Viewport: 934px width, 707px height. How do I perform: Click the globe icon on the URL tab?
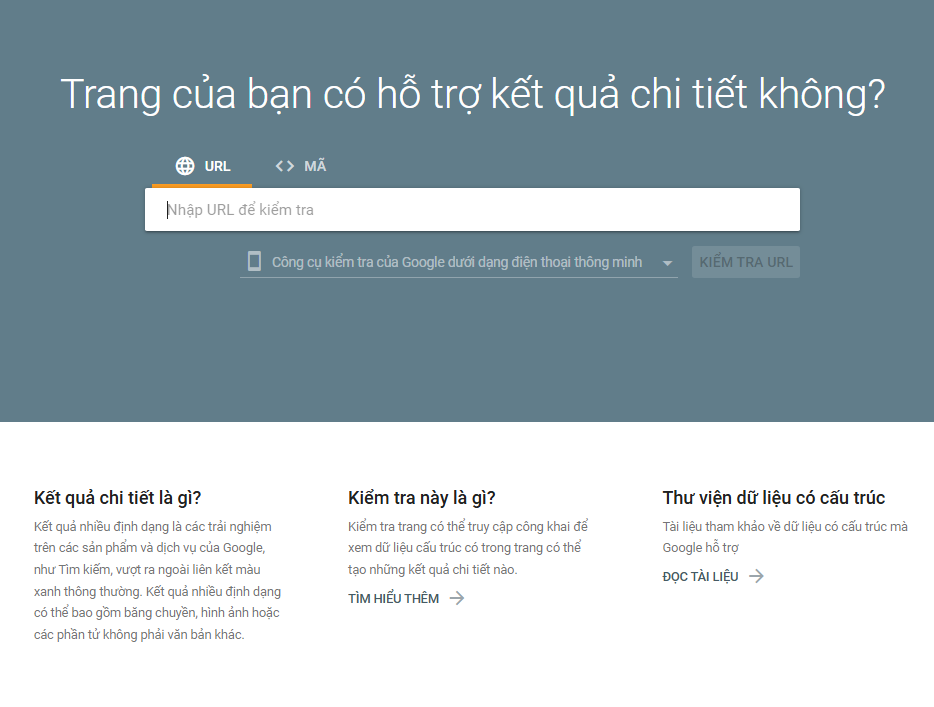pyautogui.click(x=185, y=166)
